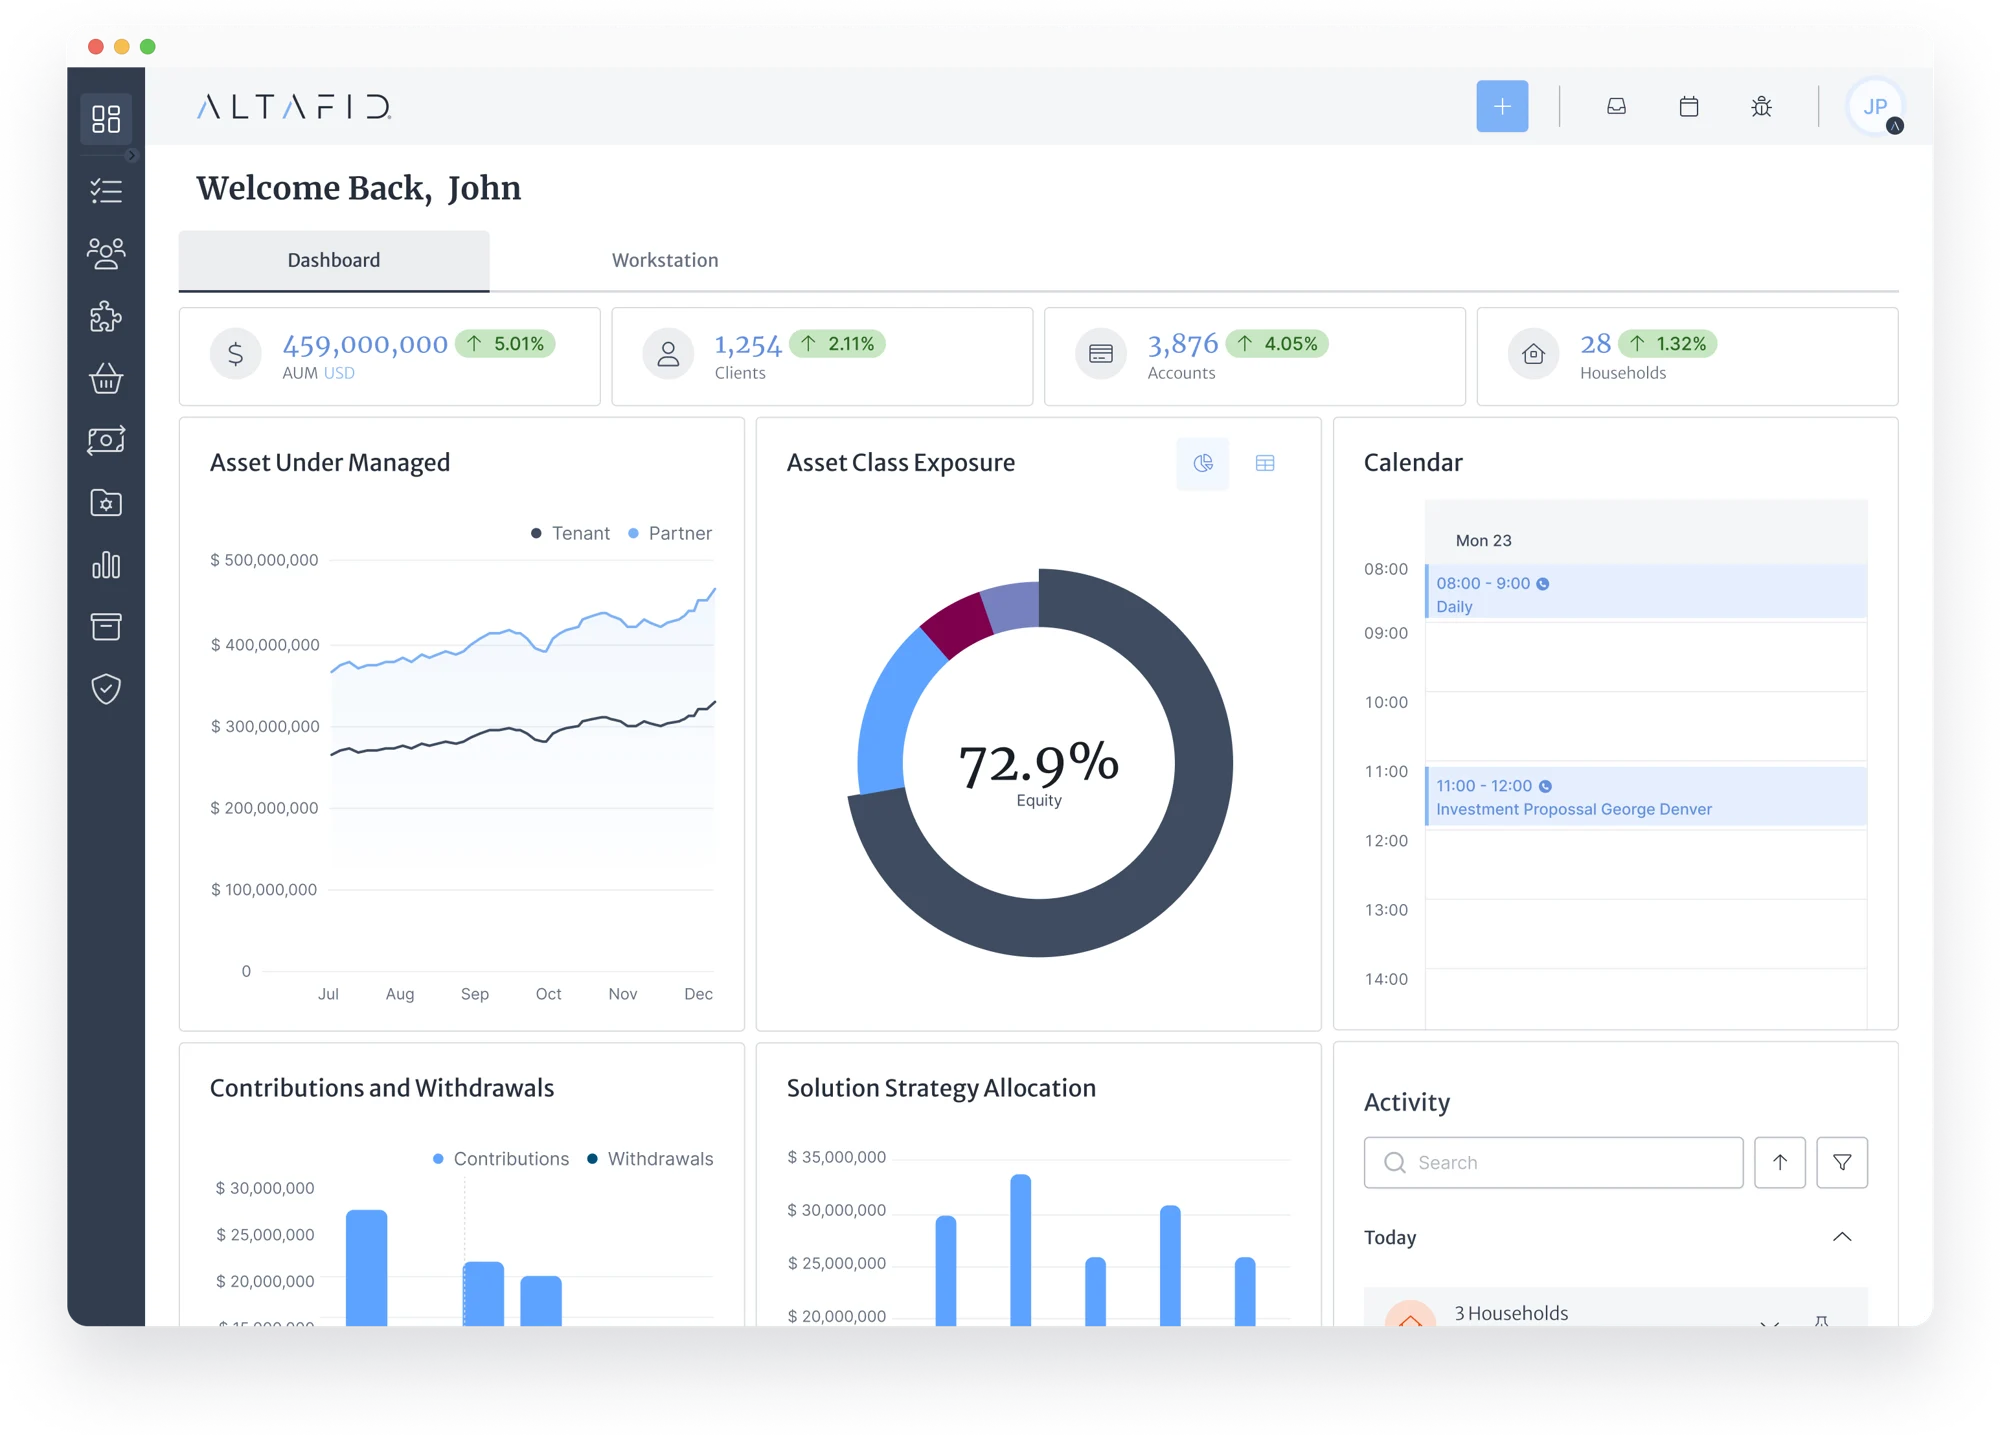Open the shopping basket sidebar icon

click(x=106, y=379)
